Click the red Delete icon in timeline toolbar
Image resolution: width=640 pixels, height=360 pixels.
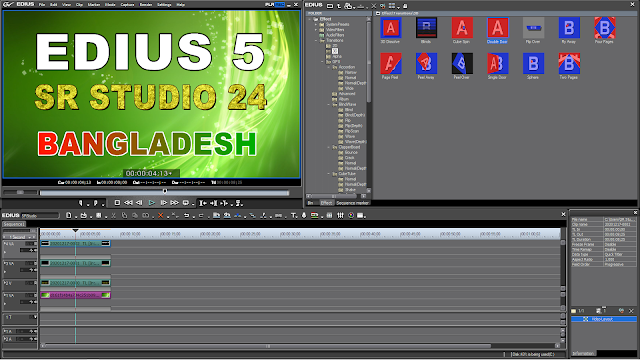160,215
